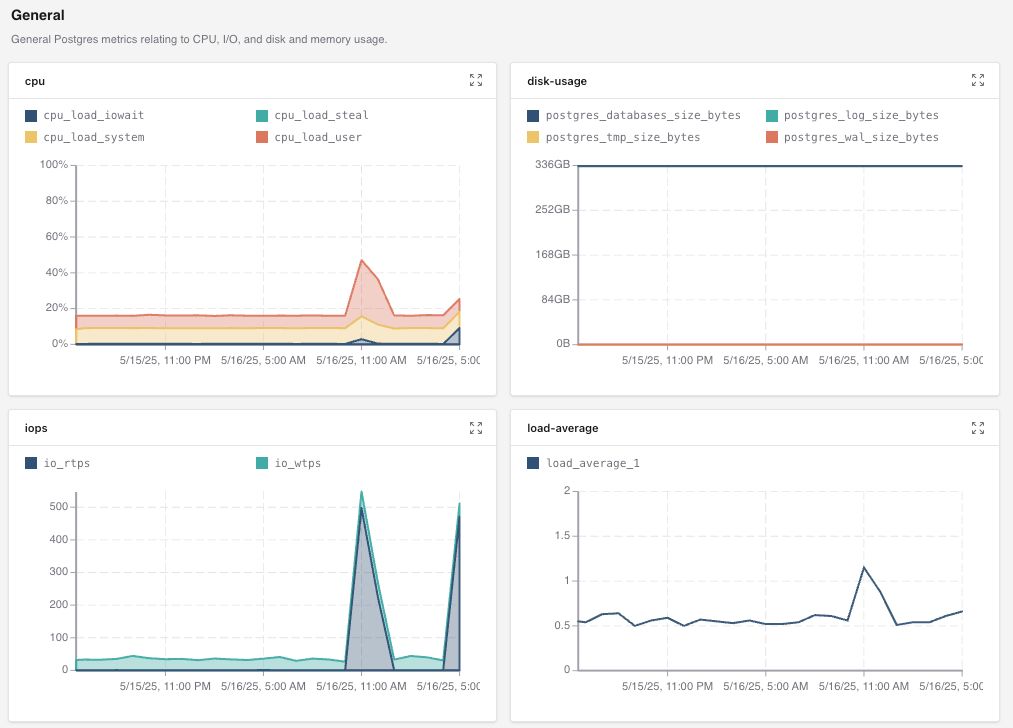Click the 336GB axis label in disk-usage chart

point(552,164)
